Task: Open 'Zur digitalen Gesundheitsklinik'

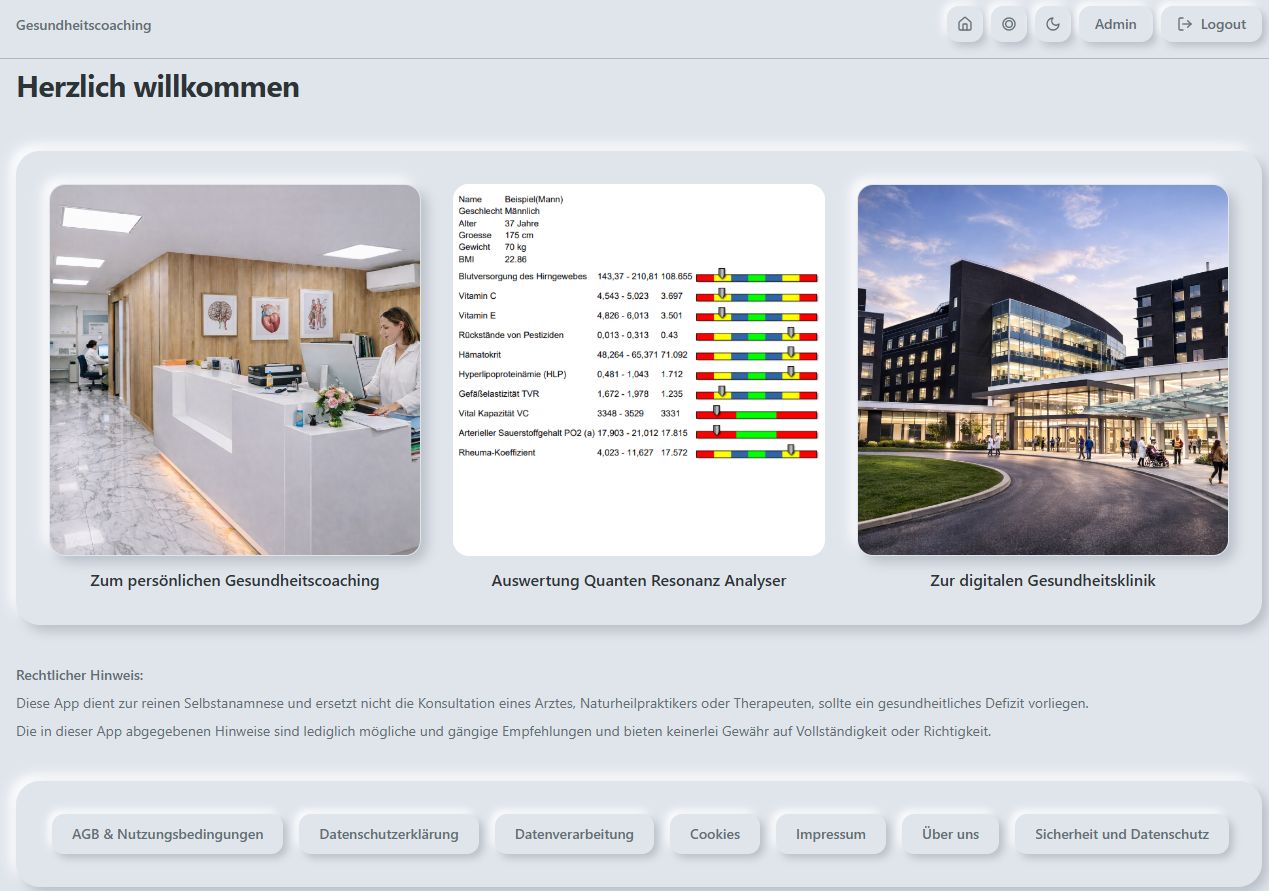Action: pos(1043,580)
